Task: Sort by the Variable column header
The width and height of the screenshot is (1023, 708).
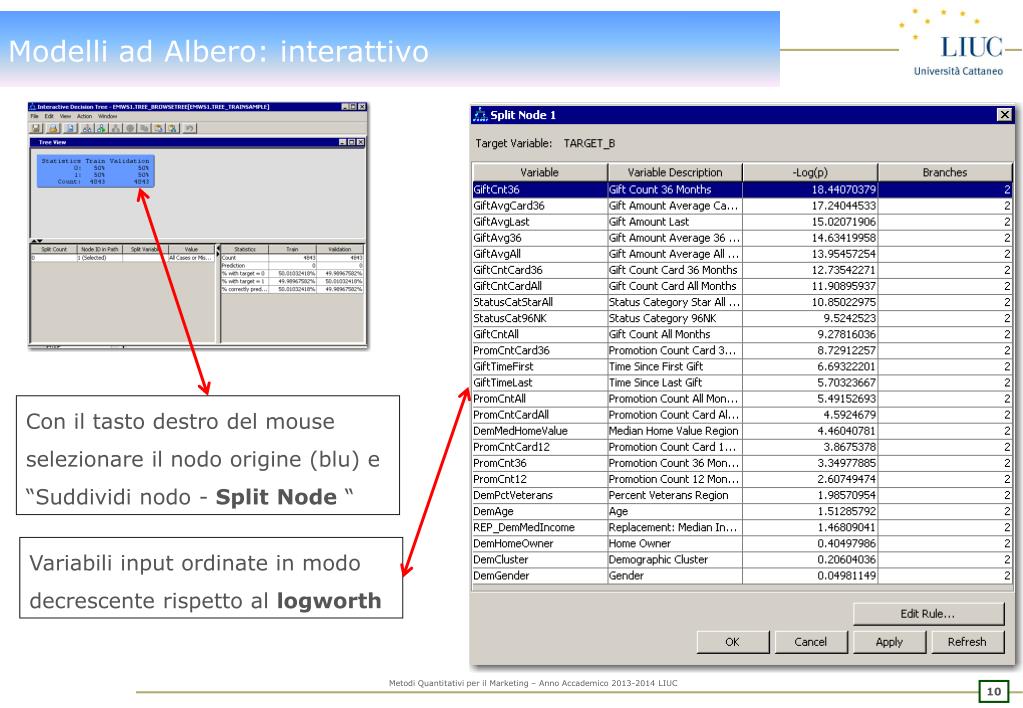Action: pyautogui.click(x=540, y=172)
